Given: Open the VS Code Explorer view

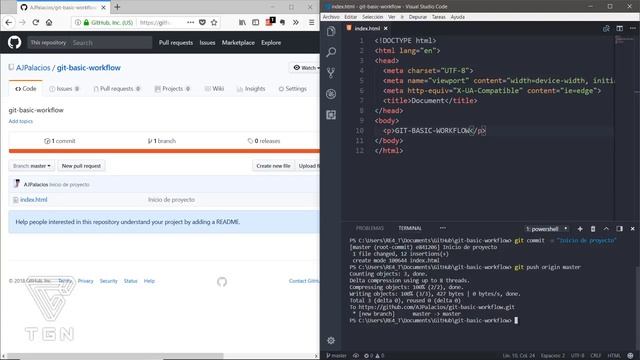Looking at the screenshot, I should pos(331,31).
